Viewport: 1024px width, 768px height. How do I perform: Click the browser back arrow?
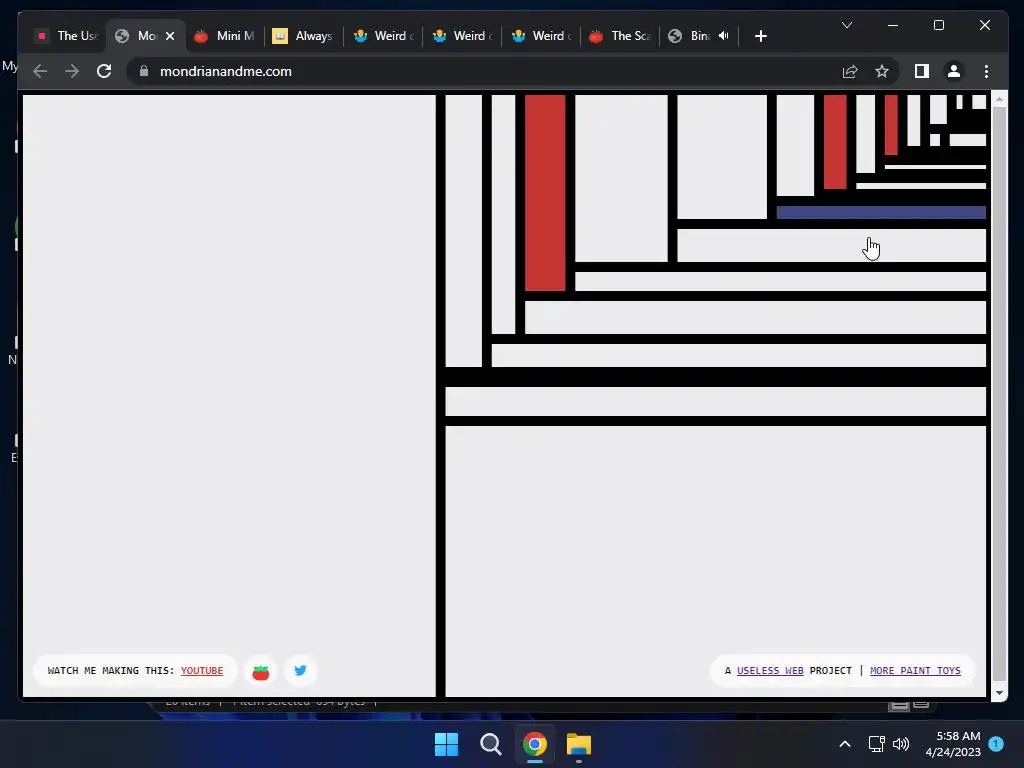point(40,71)
